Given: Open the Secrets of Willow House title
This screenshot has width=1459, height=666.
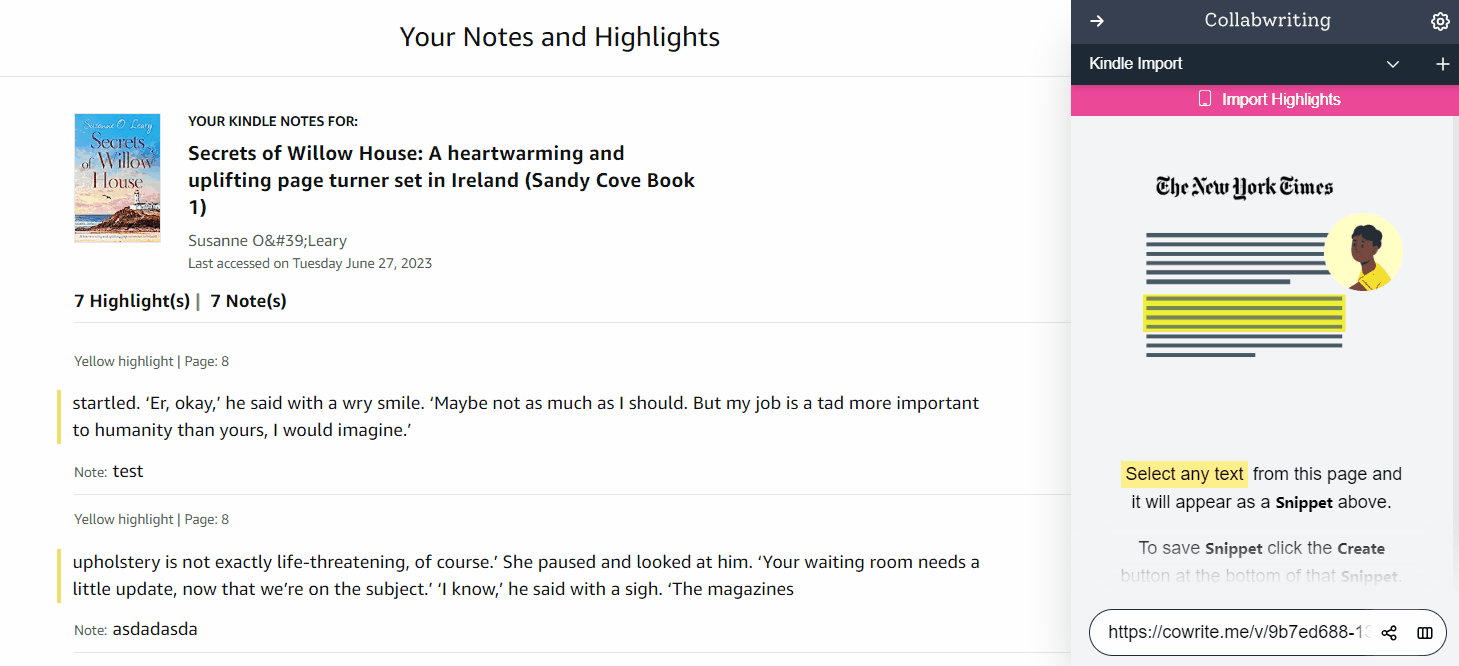Looking at the screenshot, I should pyautogui.click(x=441, y=180).
